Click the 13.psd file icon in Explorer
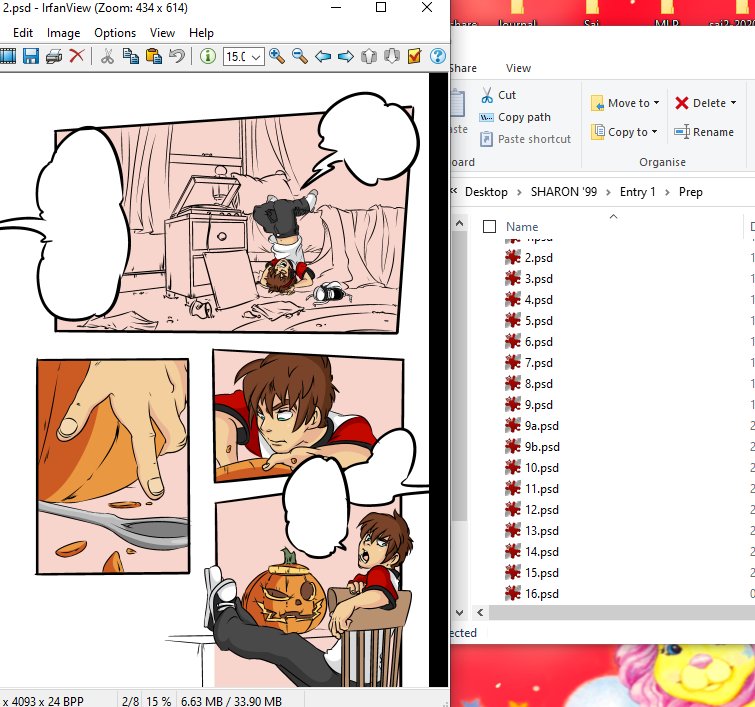 click(513, 530)
